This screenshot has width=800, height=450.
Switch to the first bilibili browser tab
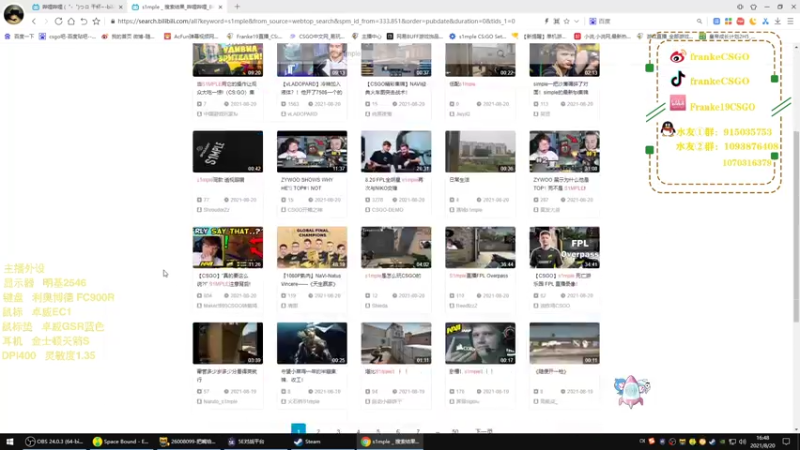(x=77, y=7)
